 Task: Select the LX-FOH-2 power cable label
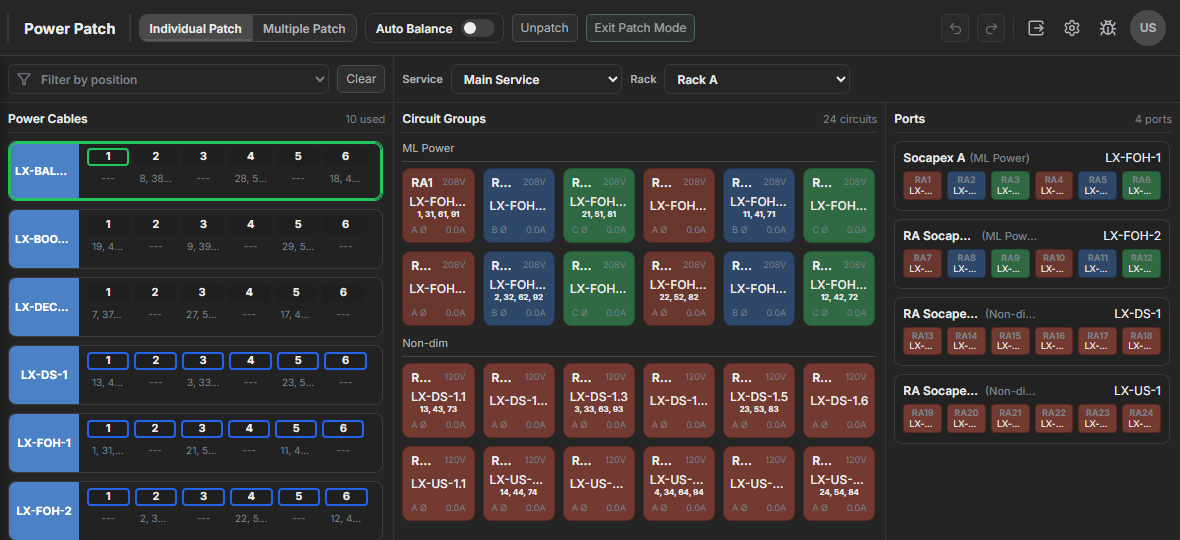(x=44, y=511)
